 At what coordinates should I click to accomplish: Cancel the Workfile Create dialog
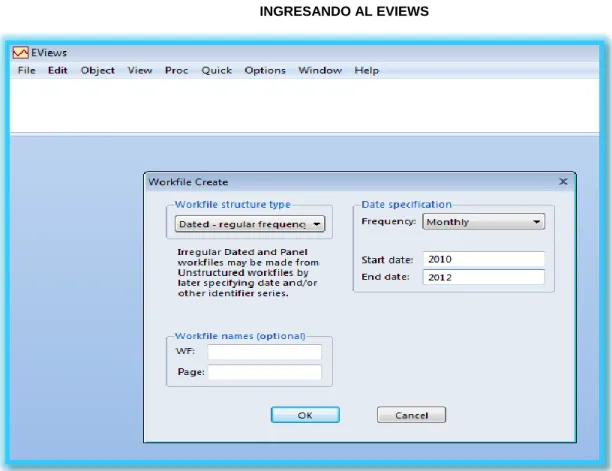click(x=411, y=415)
